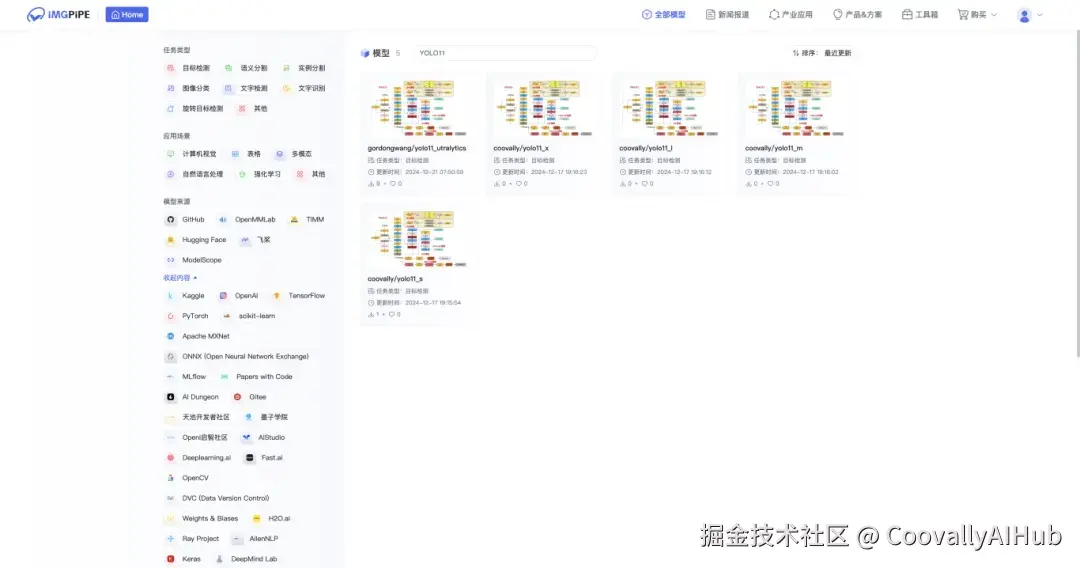Click the 计算机视觉 filter icon
This screenshot has width=1080, height=568.
pos(170,154)
